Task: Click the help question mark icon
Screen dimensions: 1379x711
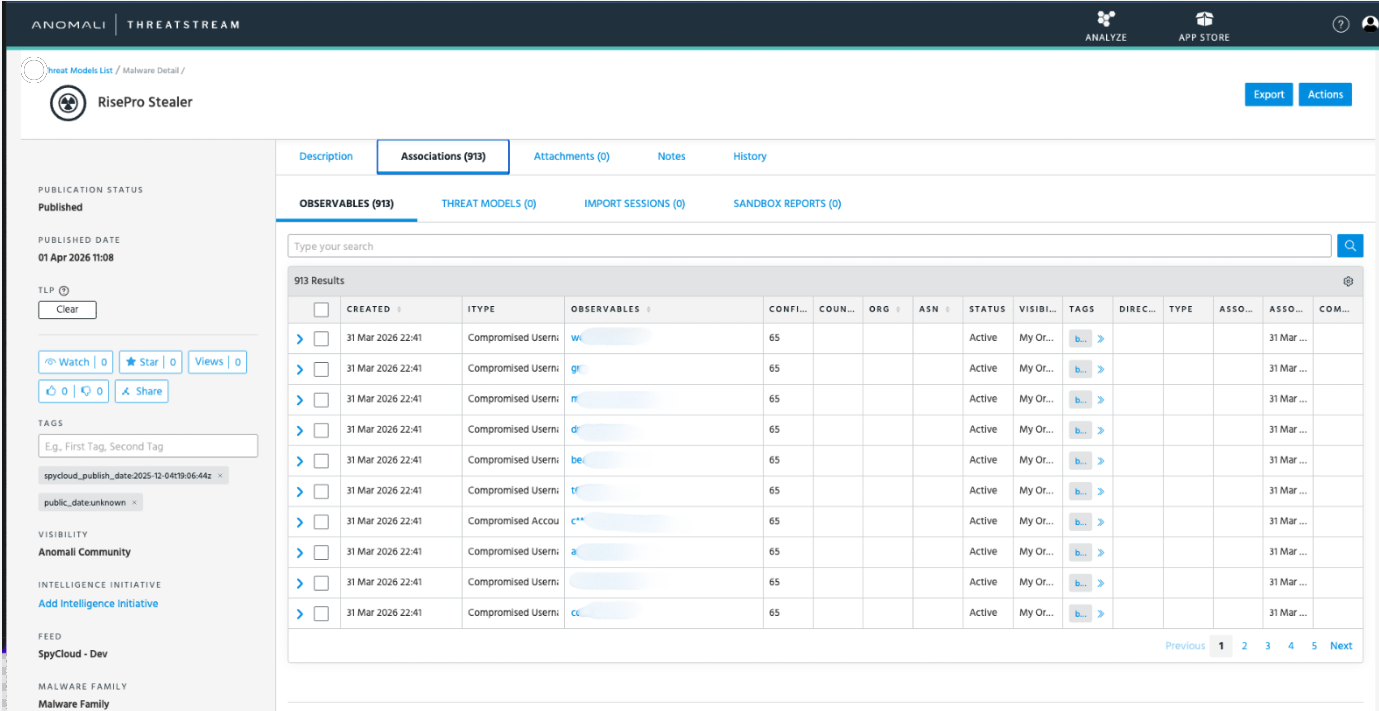Action: coord(1341,25)
